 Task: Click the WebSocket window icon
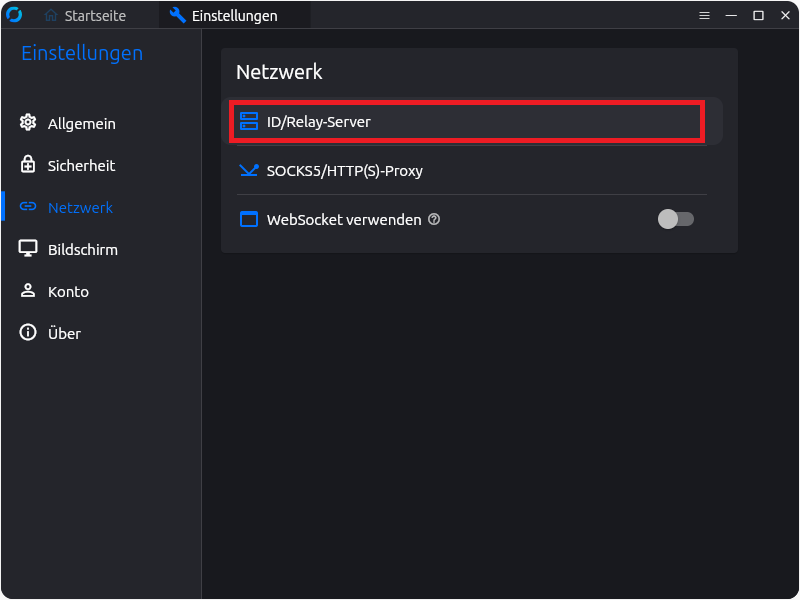[249, 219]
